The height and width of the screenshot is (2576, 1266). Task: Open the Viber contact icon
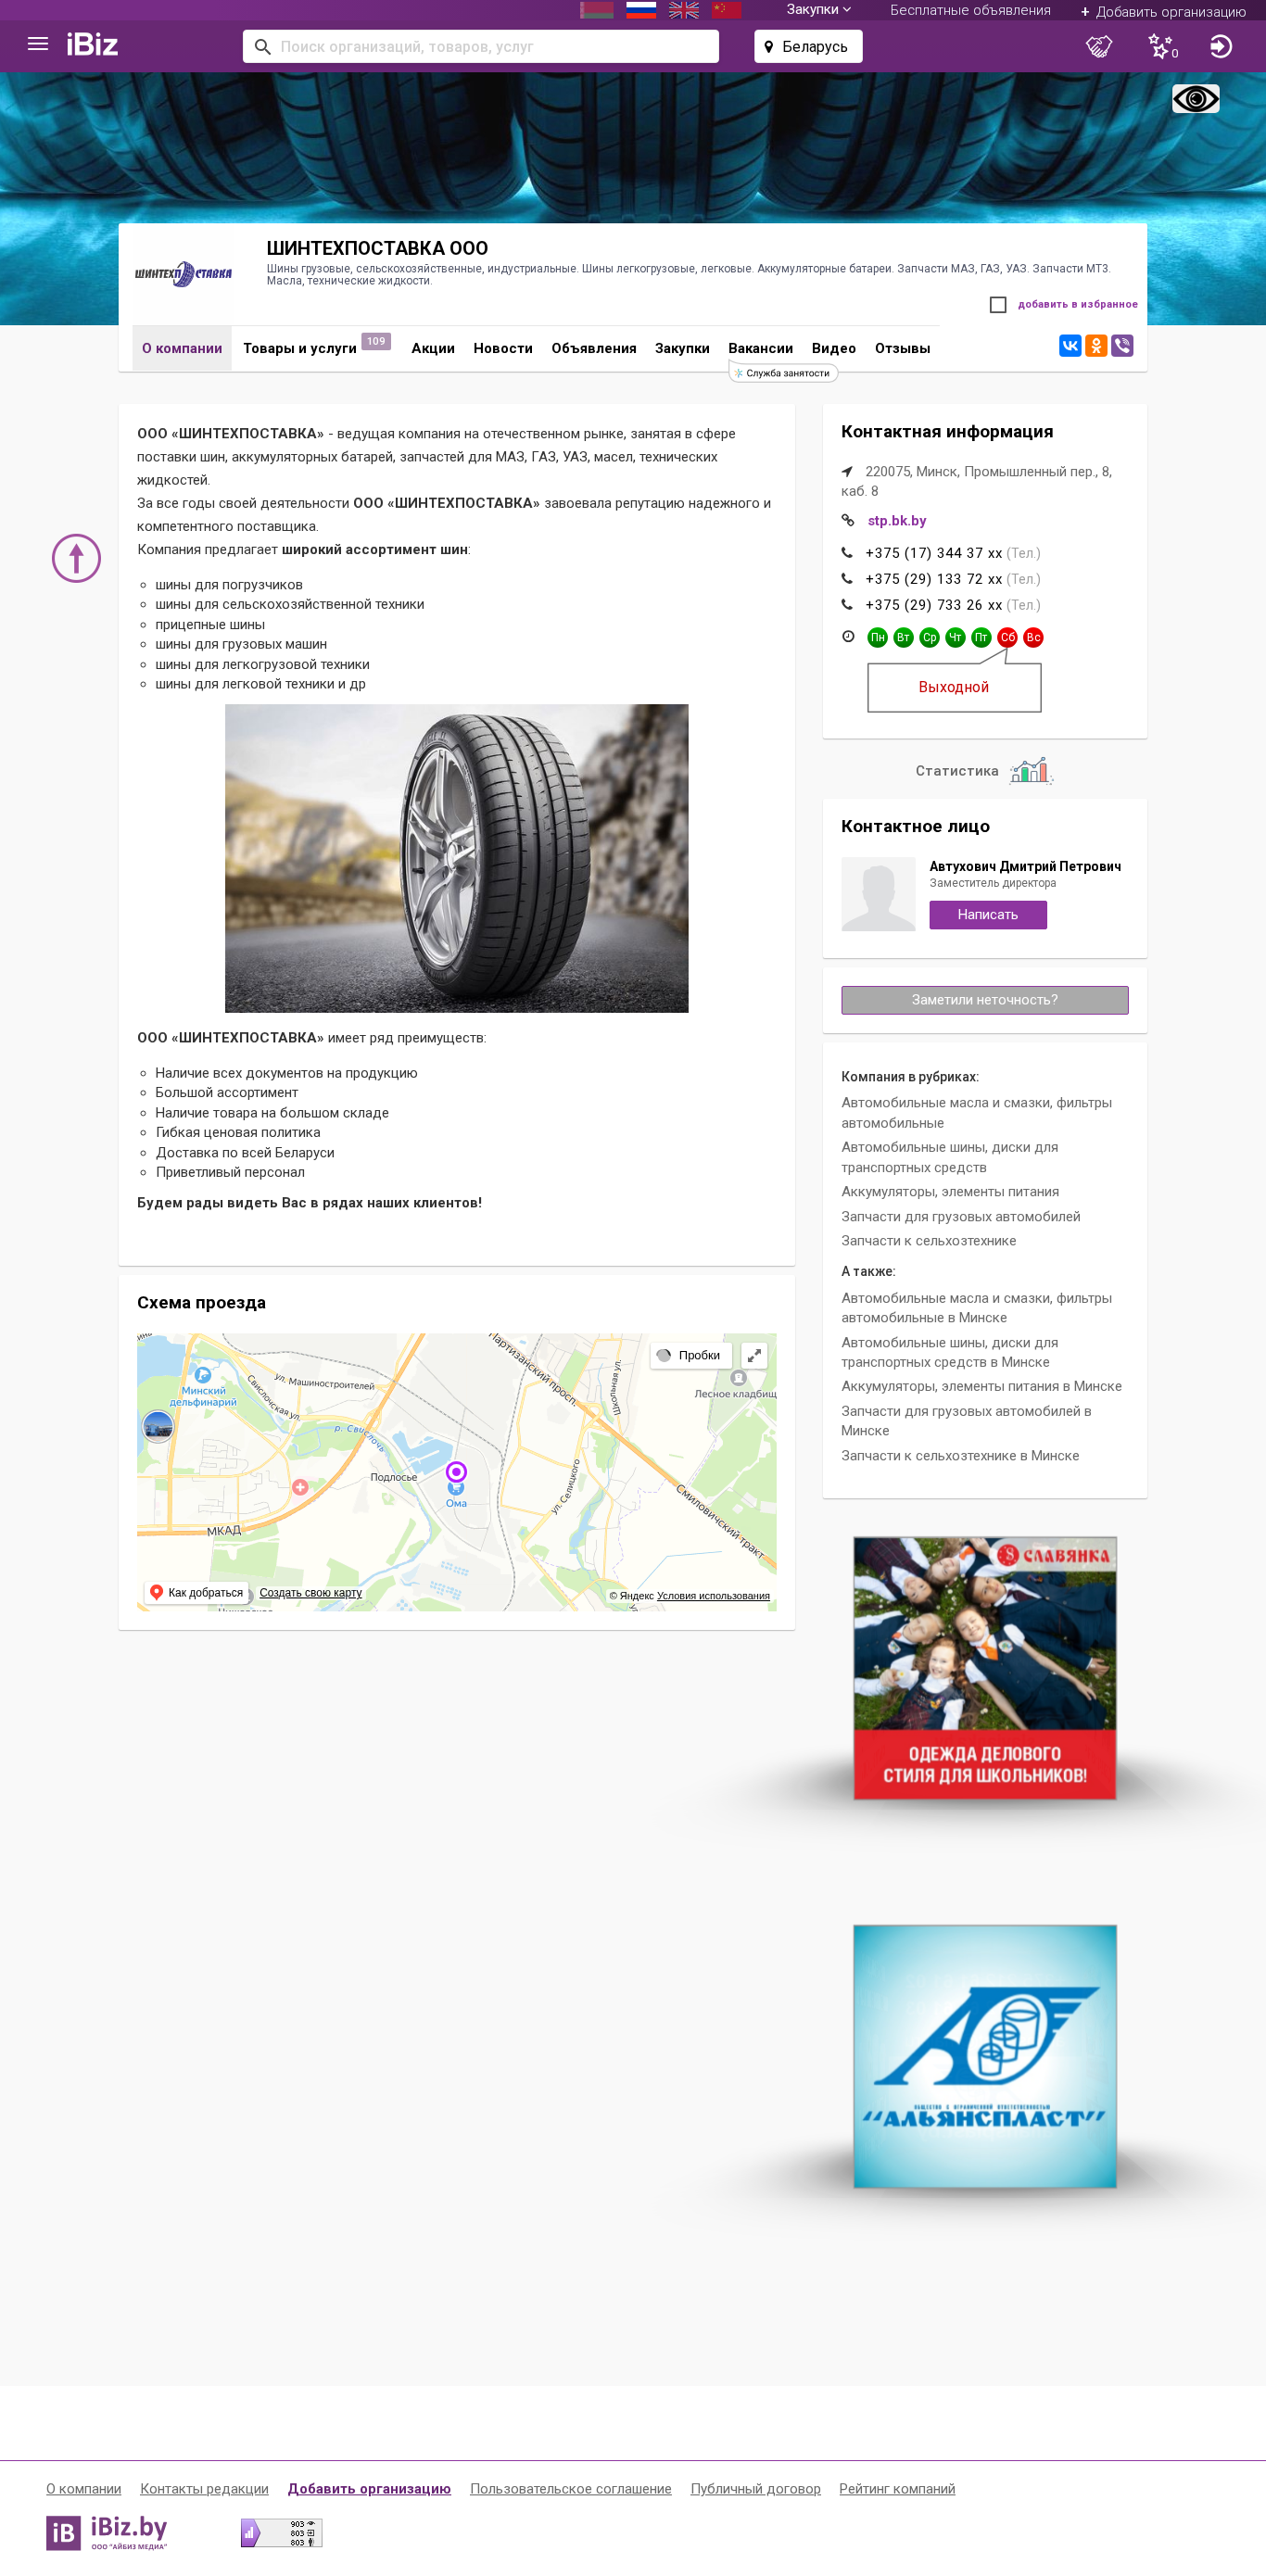coord(1122,346)
